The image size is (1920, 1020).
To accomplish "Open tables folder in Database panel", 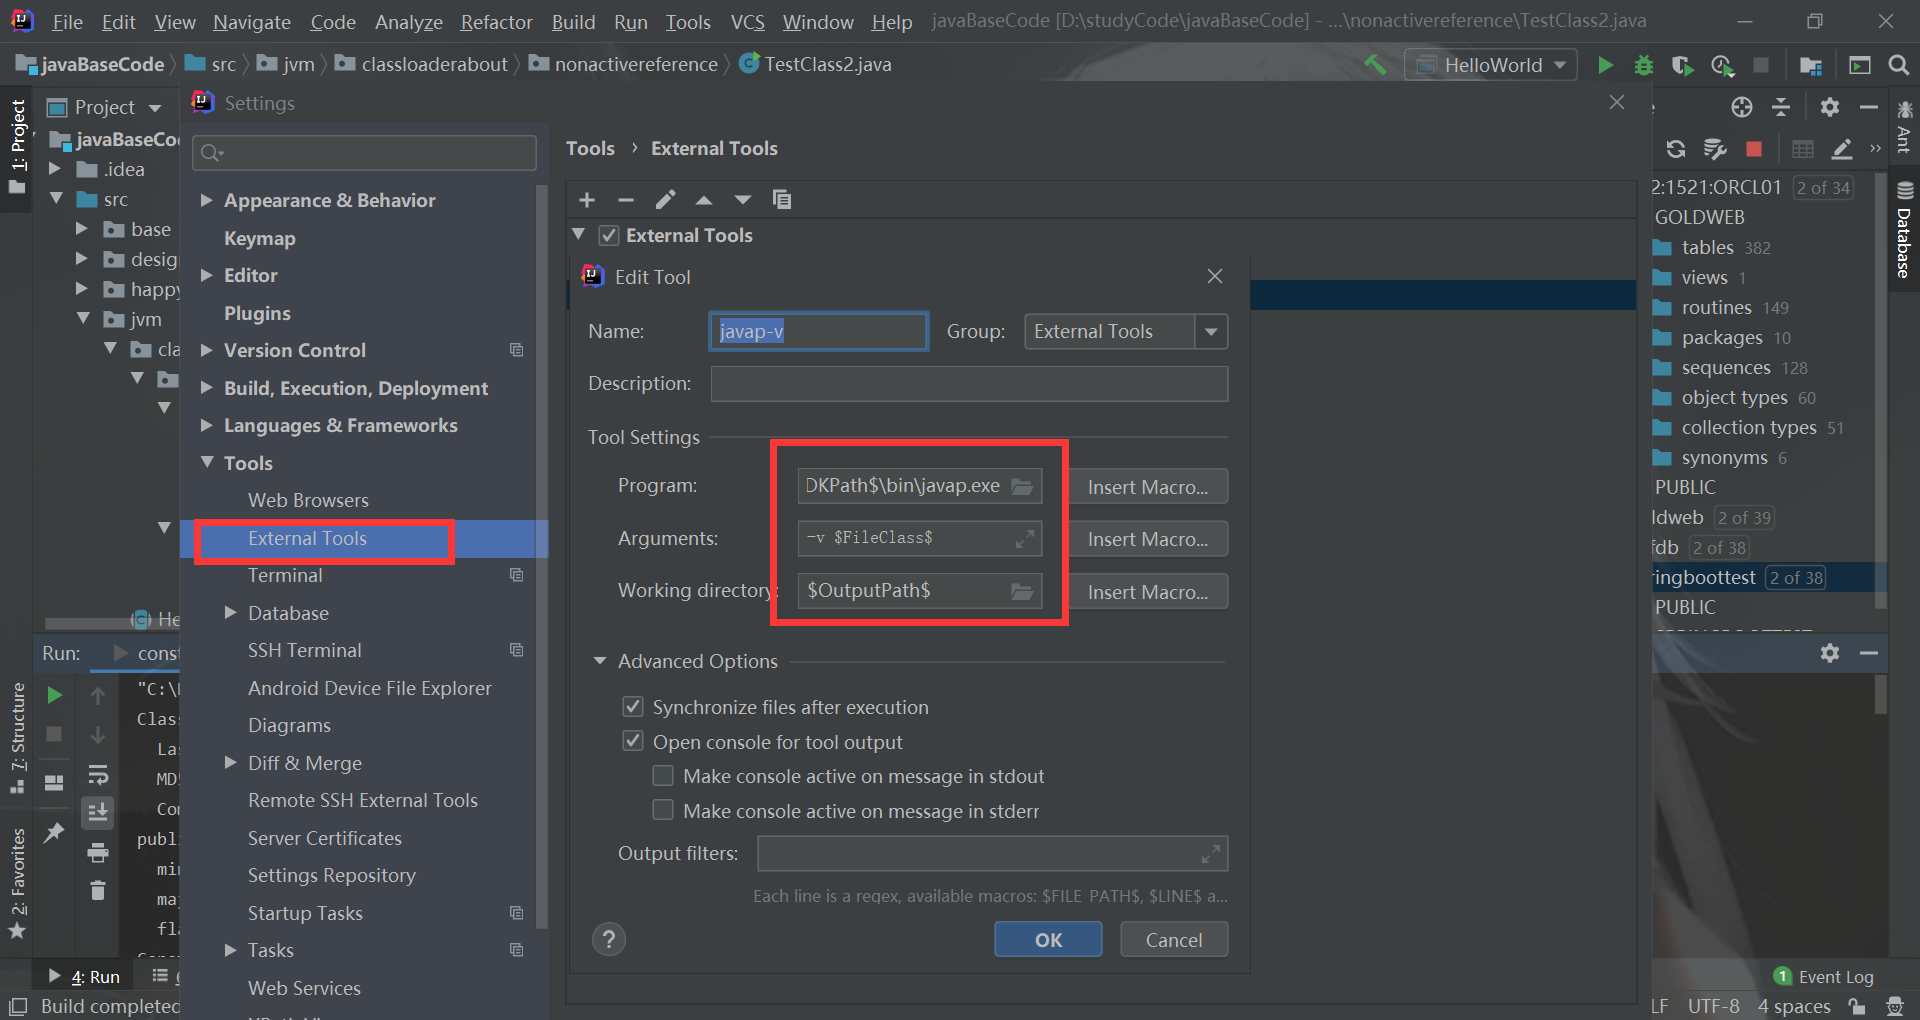I will tap(1707, 247).
